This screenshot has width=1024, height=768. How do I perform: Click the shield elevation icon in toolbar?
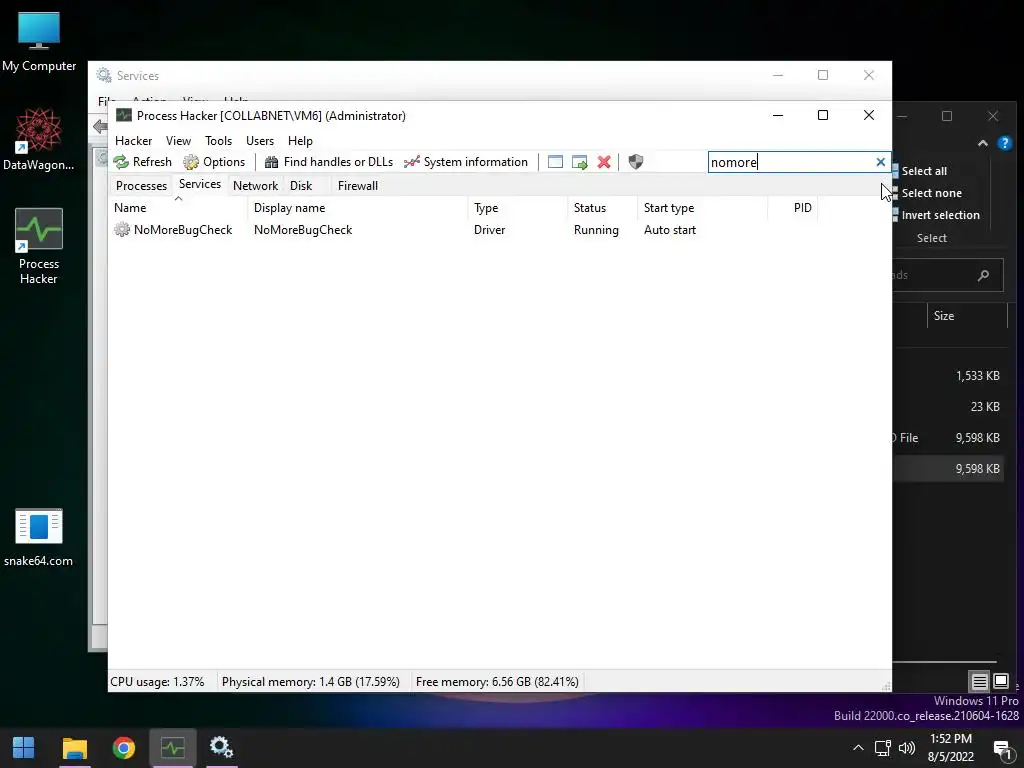point(635,162)
